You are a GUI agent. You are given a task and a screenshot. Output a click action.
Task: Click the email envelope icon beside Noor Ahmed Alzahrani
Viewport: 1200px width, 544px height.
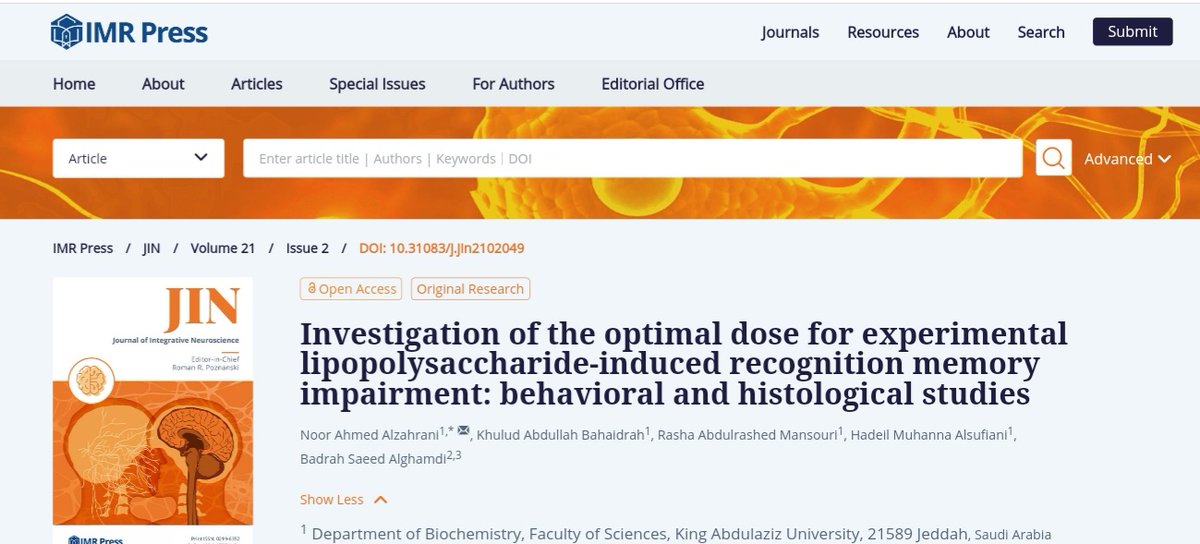tap(464, 429)
